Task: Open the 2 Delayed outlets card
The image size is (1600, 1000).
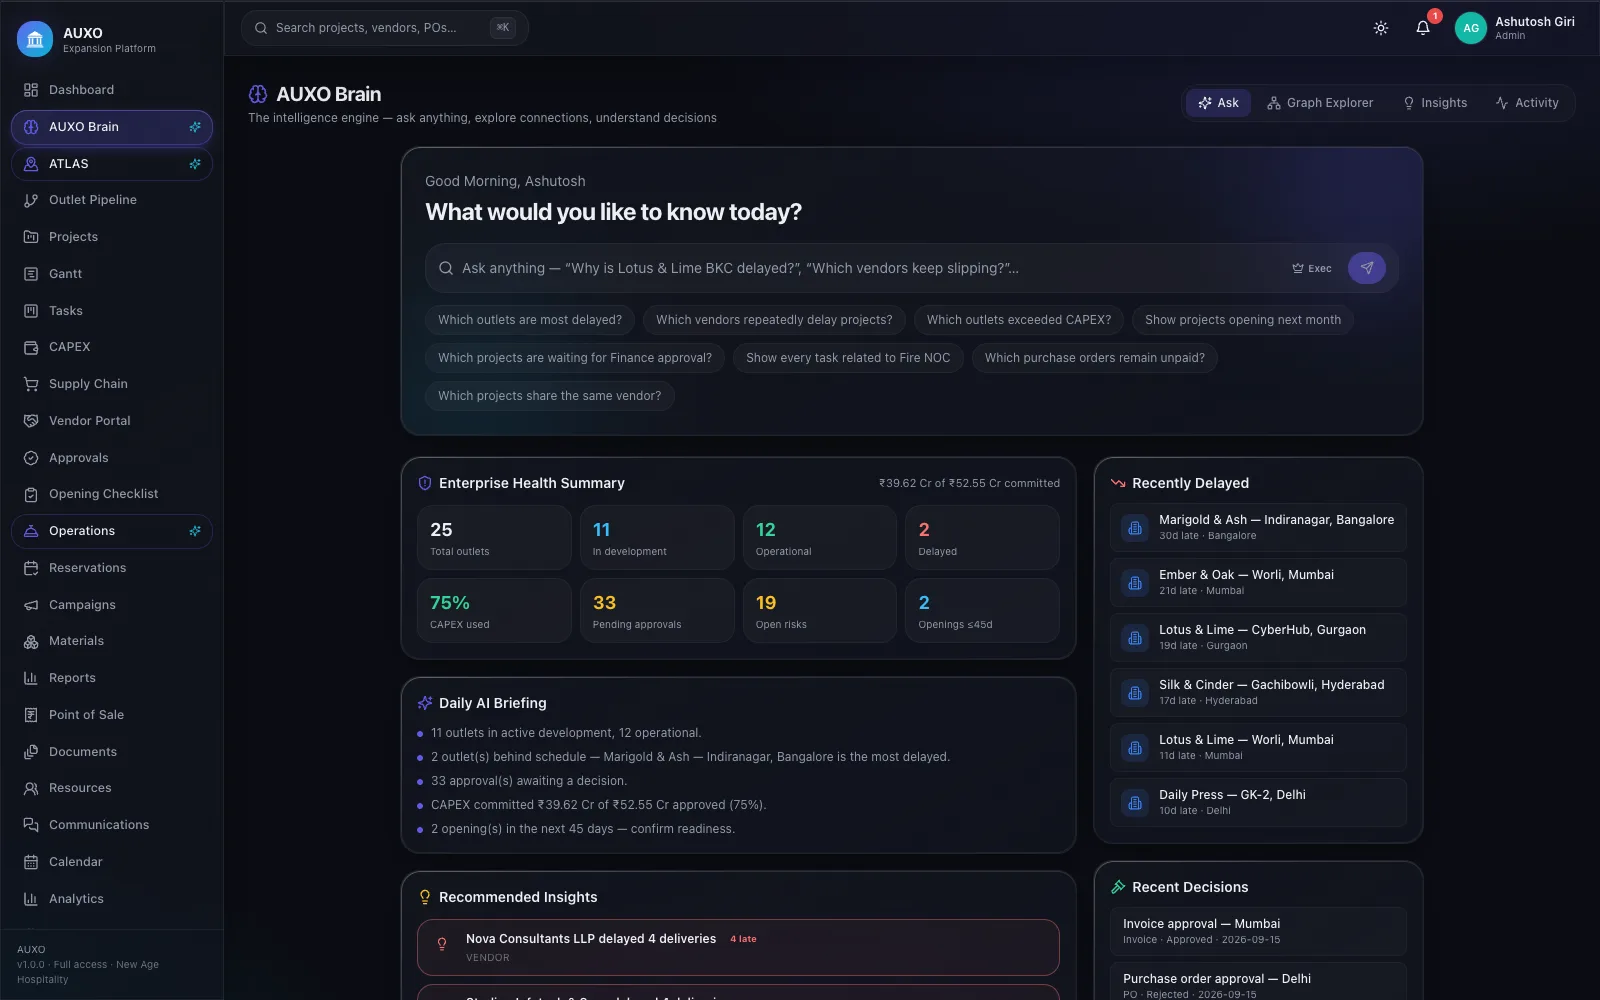Action: point(982,538)
